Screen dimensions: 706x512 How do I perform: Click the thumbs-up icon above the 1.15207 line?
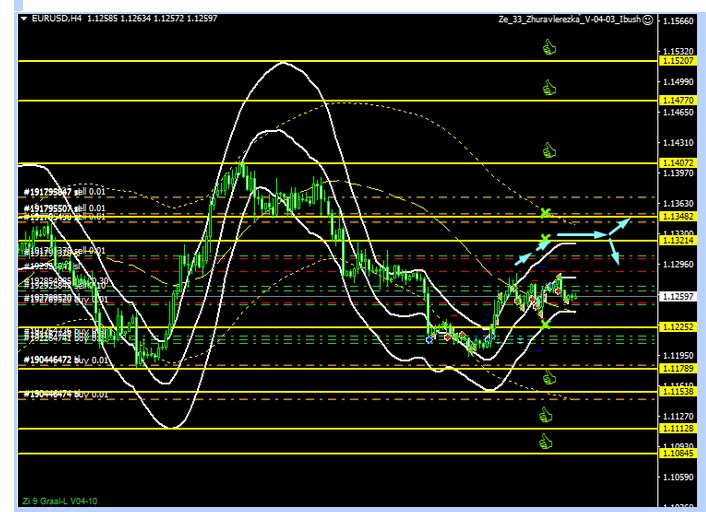click(x=548, y=46)
